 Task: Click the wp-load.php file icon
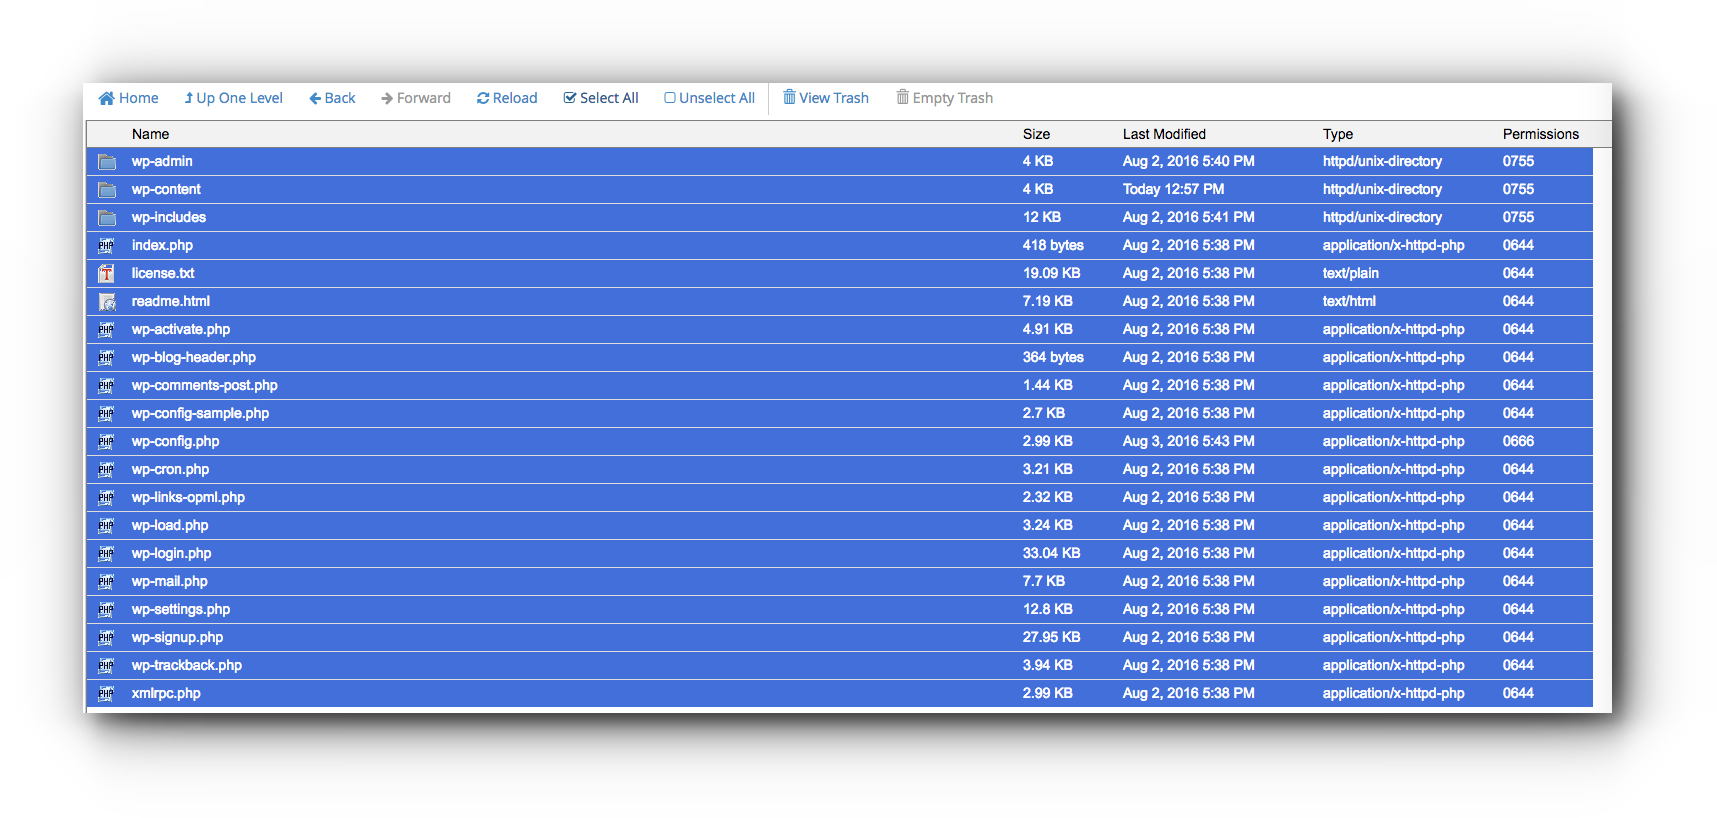[106, 525]
